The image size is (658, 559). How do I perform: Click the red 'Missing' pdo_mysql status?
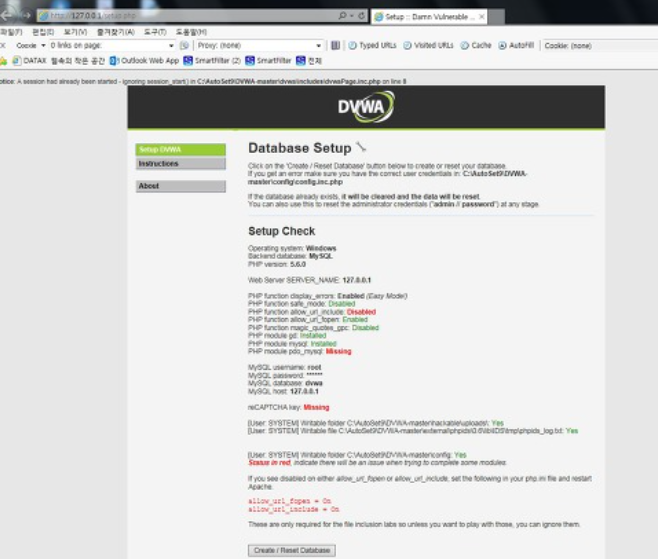point(338,351)
